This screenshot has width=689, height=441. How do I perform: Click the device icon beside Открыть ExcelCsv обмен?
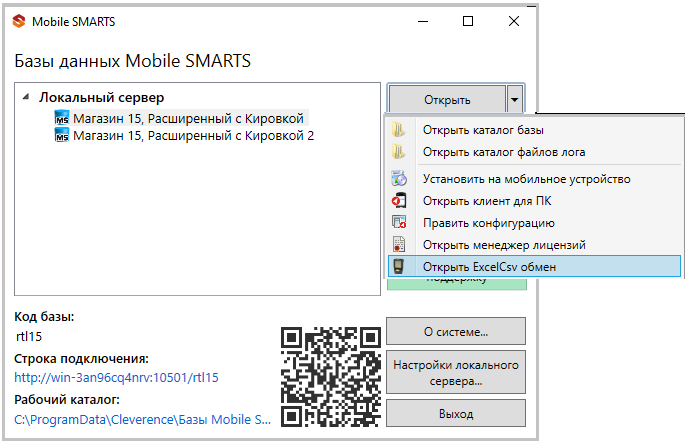coord(399,266)
